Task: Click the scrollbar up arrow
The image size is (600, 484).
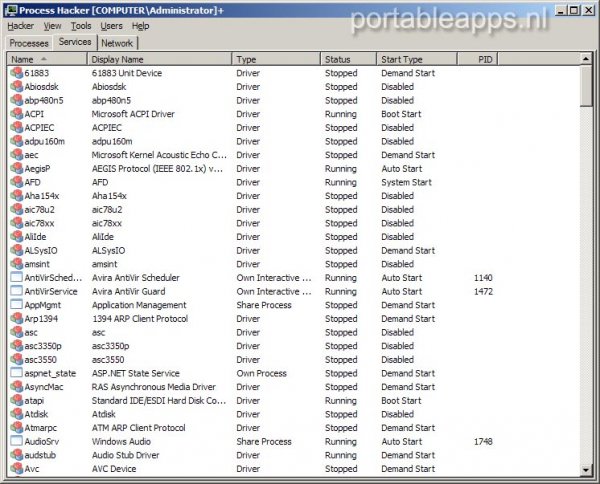Action: (586, 59)
